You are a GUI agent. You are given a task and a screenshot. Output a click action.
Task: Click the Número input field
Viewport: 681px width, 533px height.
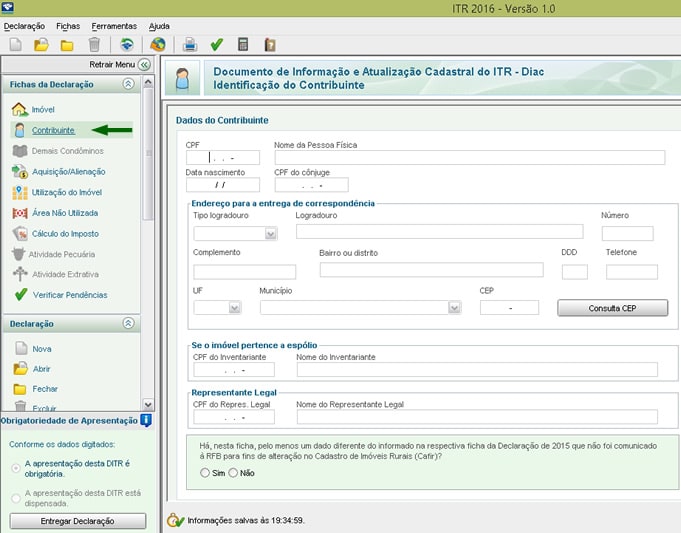point(628,233)
